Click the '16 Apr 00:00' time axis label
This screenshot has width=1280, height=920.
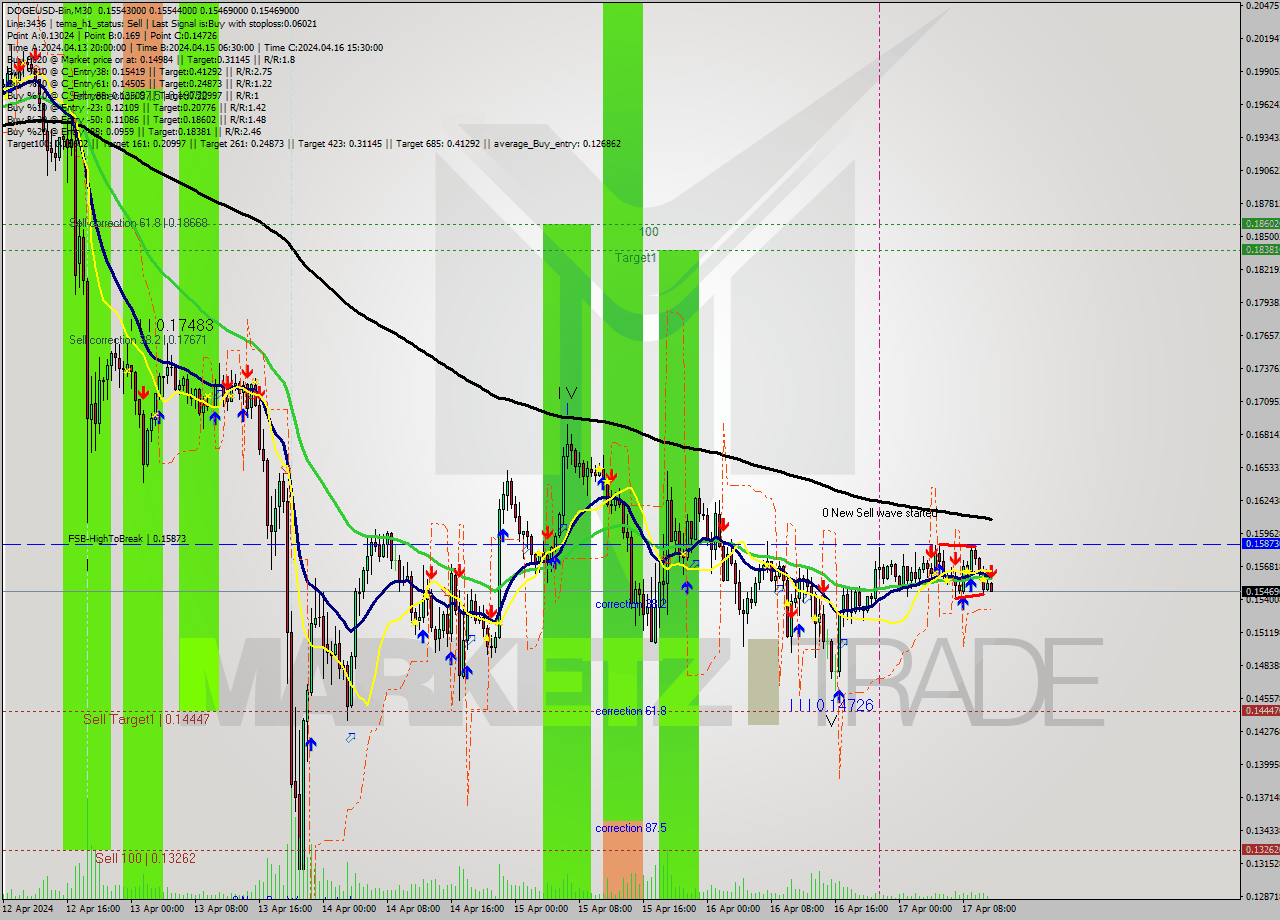[733, 909]
